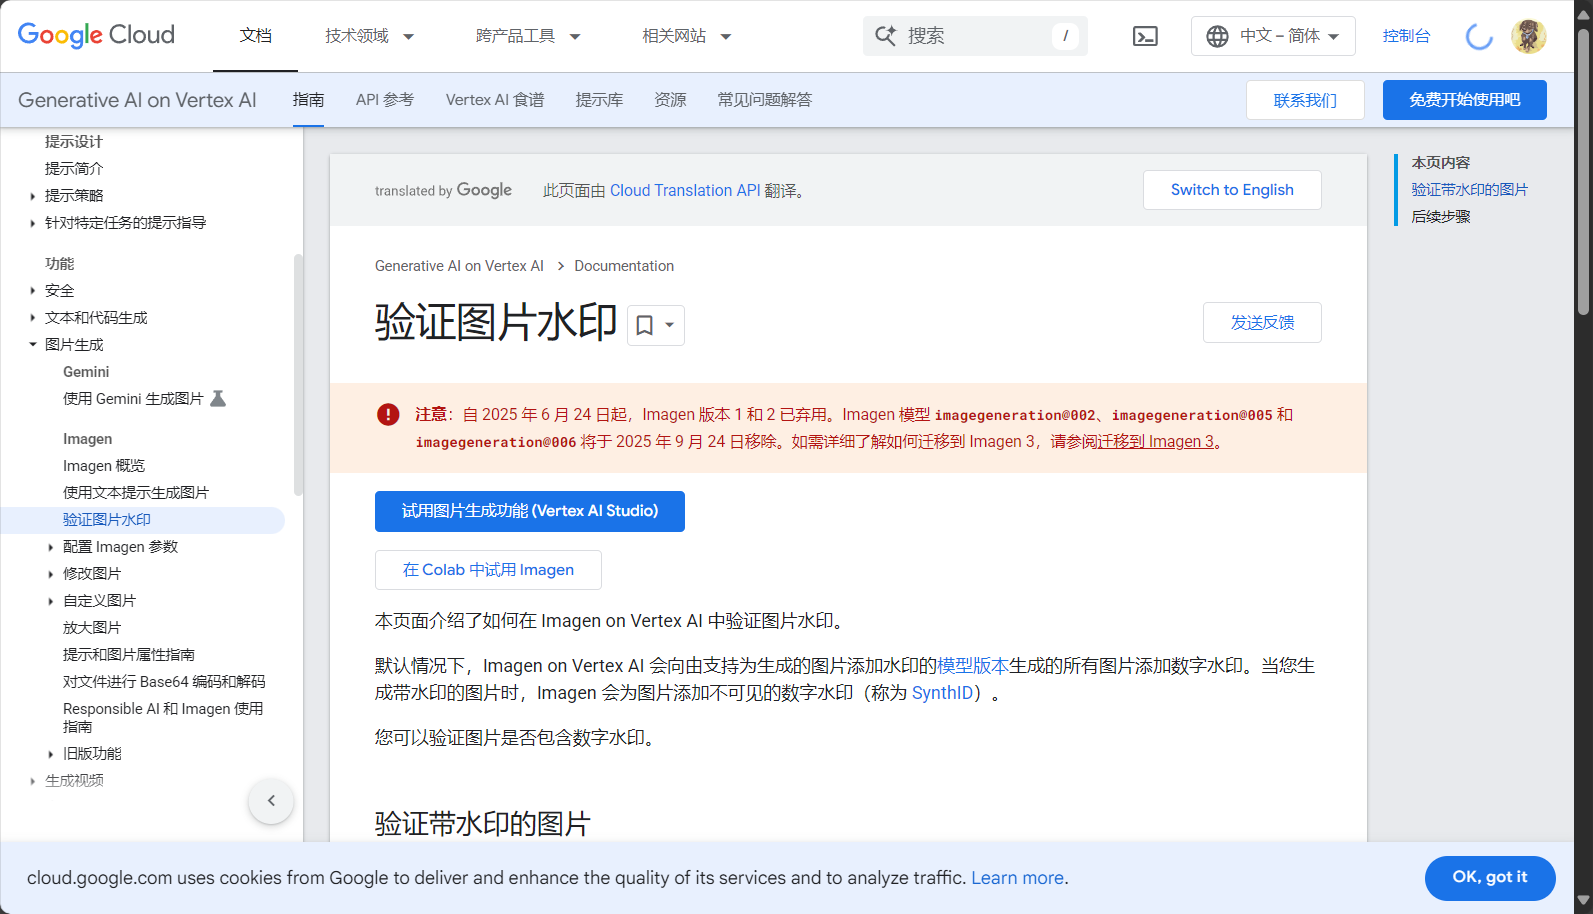Viewport: 1593px width, 914px height.
Task: Open 对文件进行 Base64 编码和解码 page
Action: tap(164, 682)
